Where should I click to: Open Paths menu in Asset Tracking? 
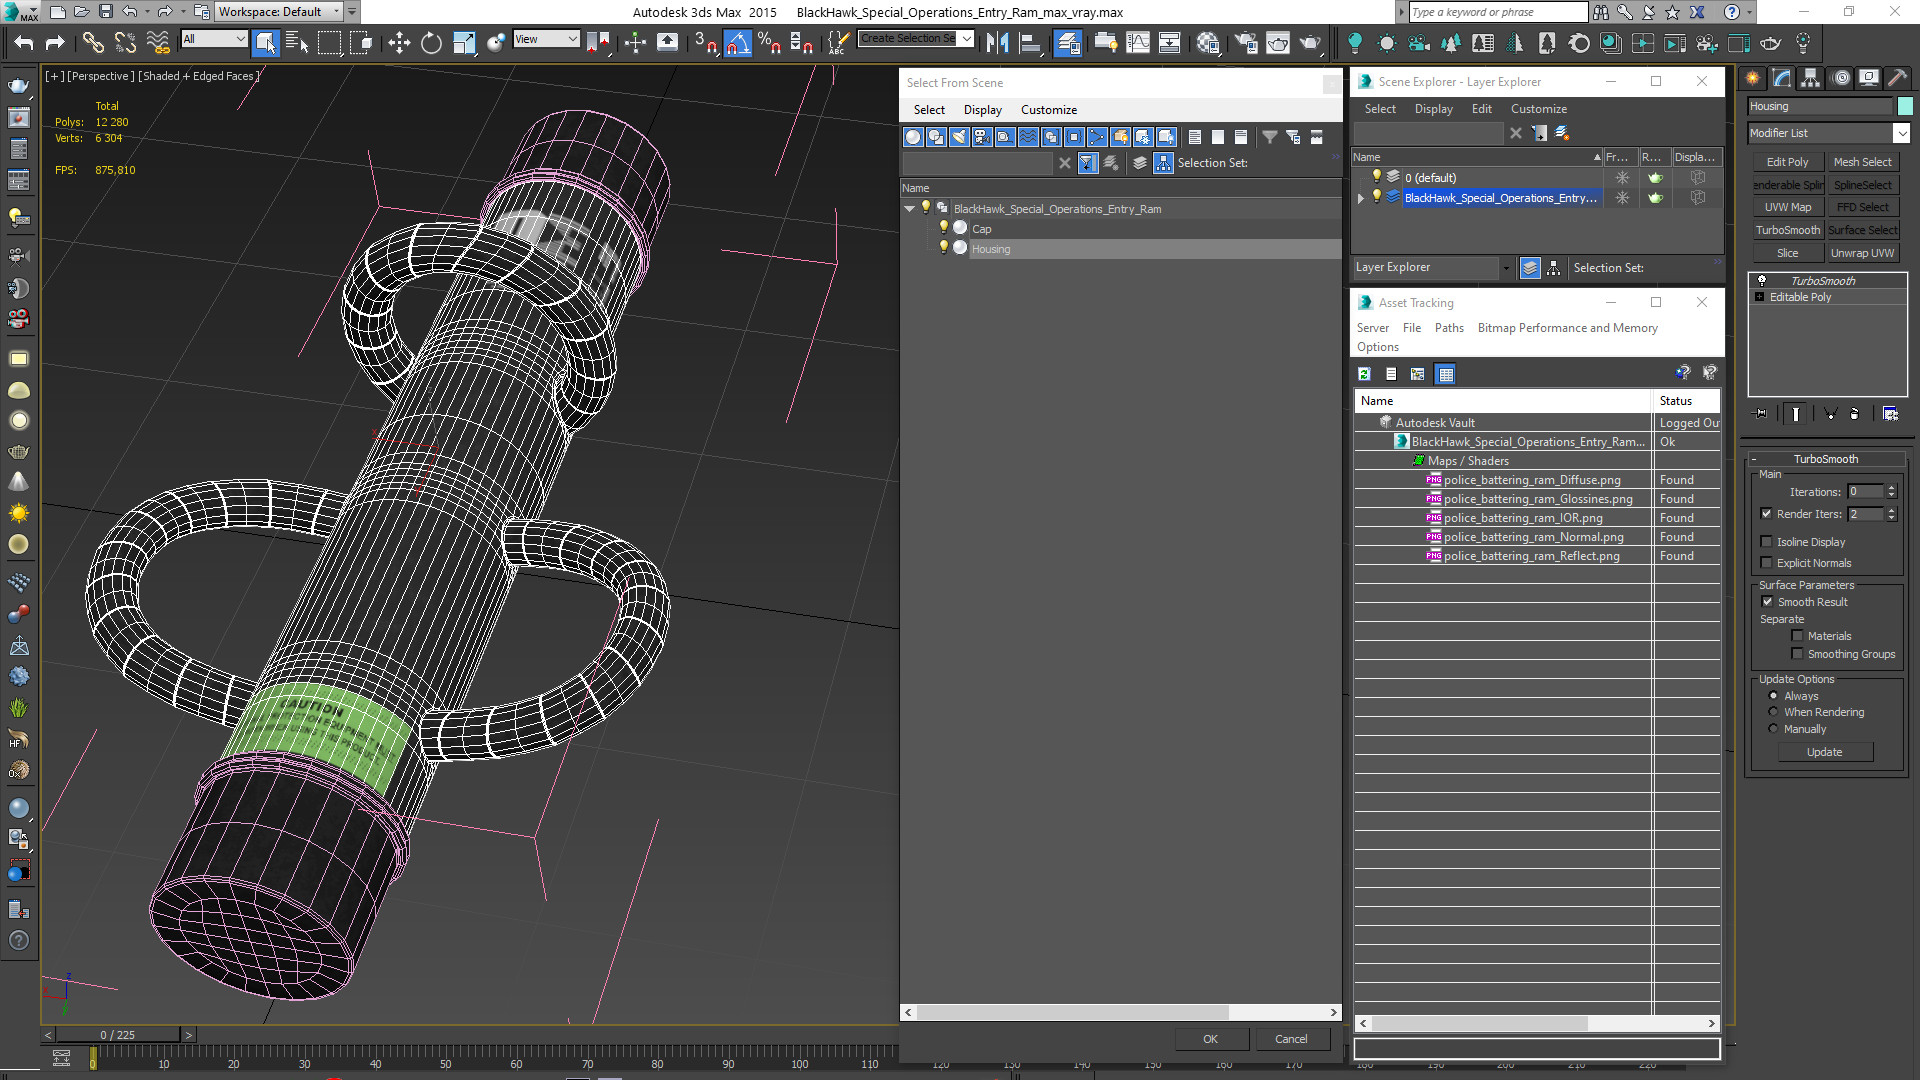coord(1449,328)
